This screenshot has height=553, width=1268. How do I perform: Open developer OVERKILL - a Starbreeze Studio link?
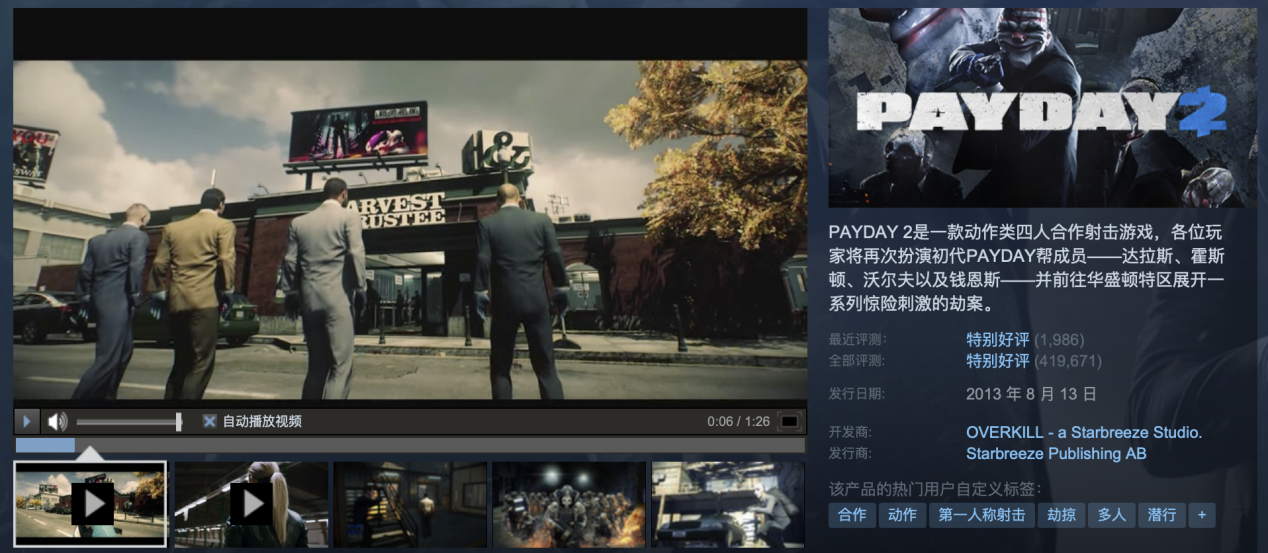pyautogui.click(x=1083, y=433)
